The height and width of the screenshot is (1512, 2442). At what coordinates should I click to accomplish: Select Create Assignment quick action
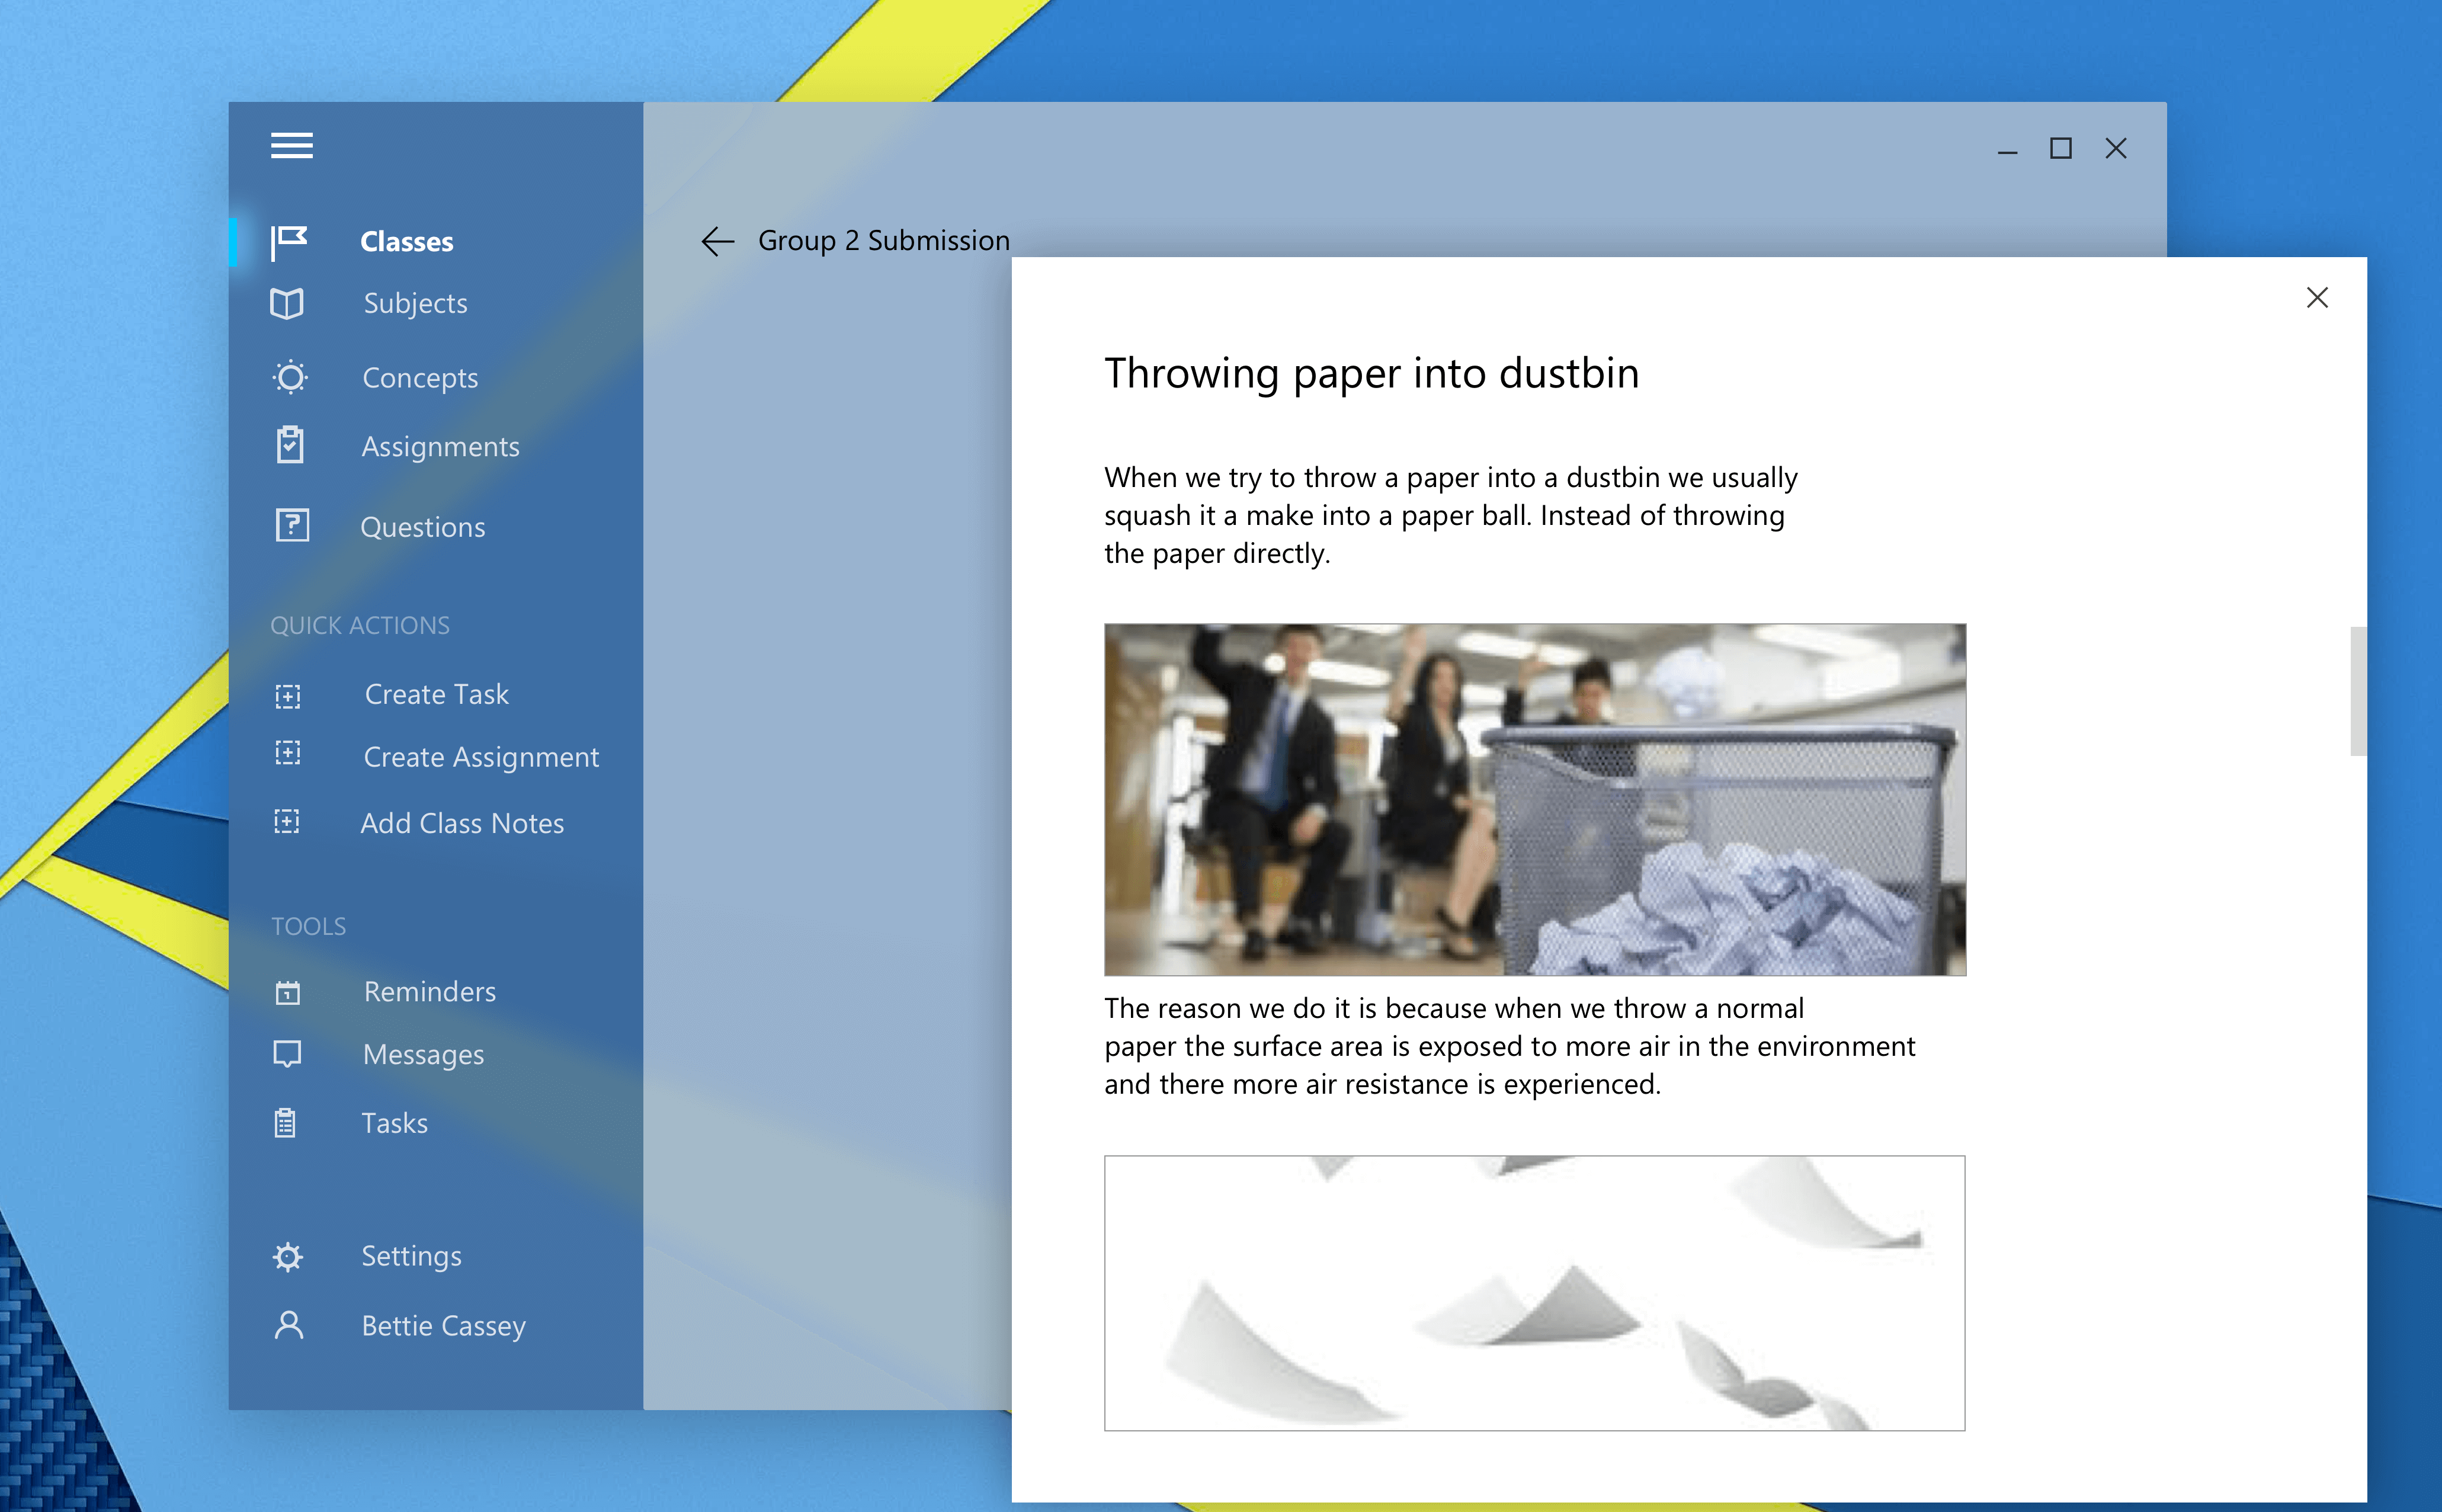click(x=481, y=757)
